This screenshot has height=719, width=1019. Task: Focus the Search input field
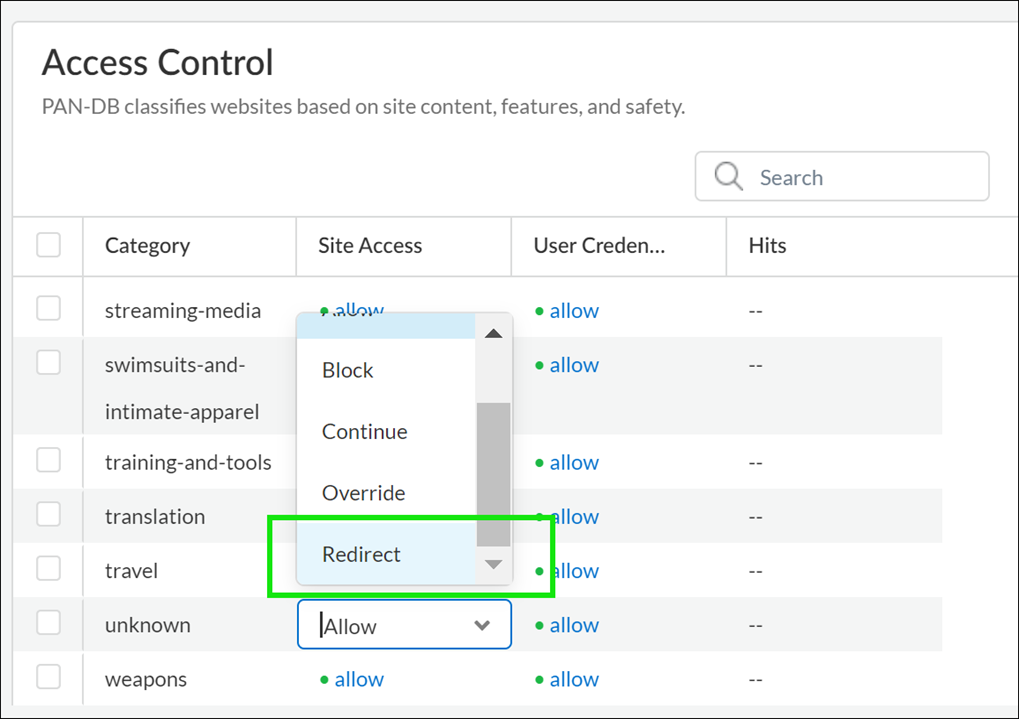click(x=842, y=176)
